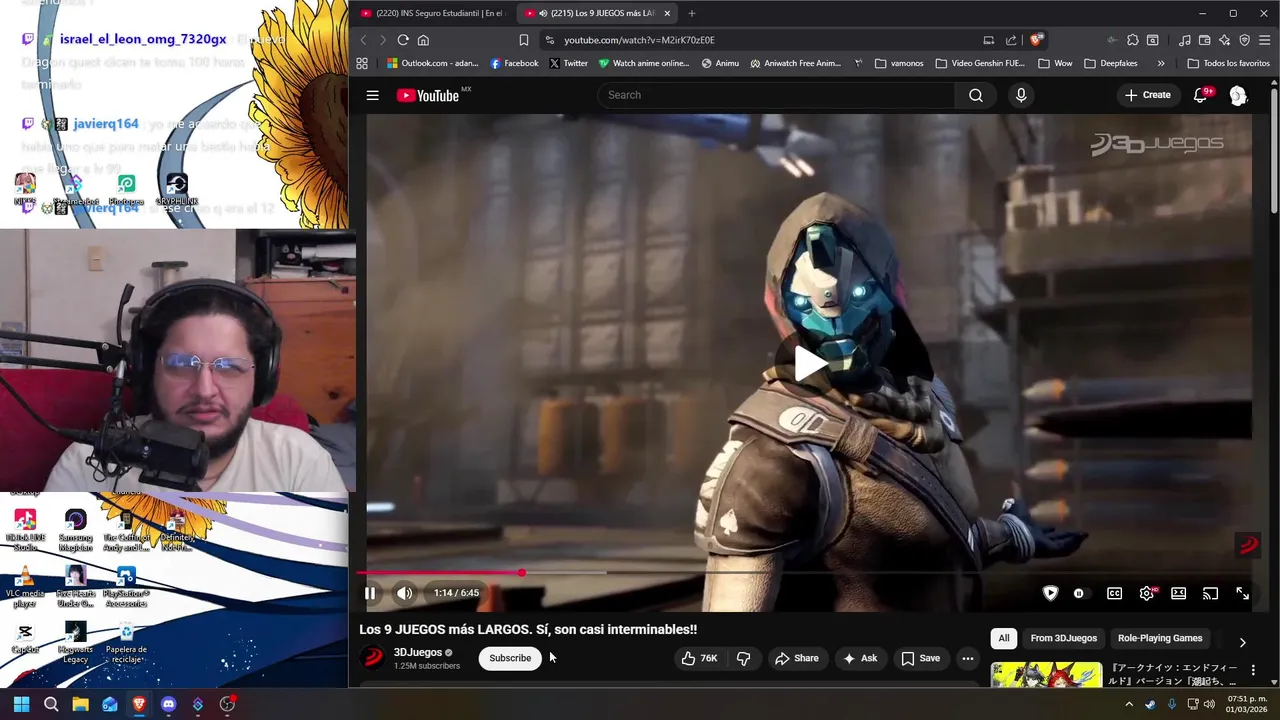
Task: Open the Arknights recommended video thumbnail
Action: [1046, 675]
